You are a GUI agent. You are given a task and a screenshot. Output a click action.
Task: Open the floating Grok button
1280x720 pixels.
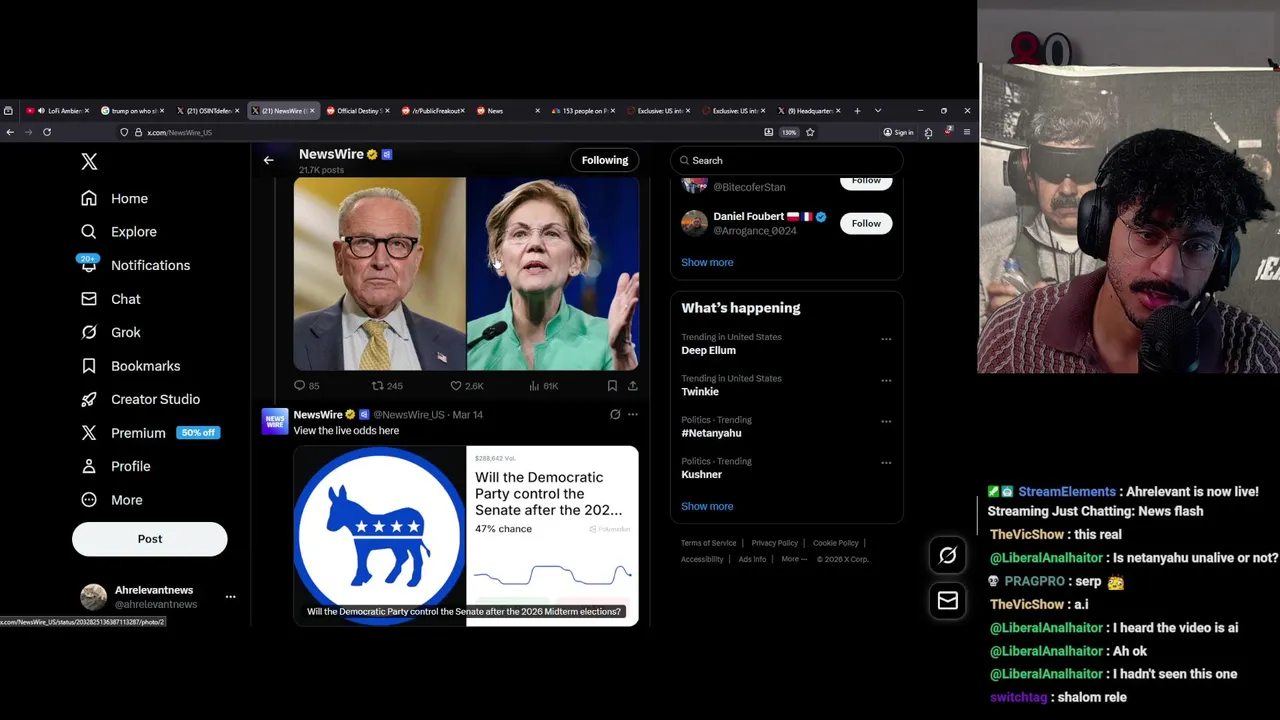948,555
